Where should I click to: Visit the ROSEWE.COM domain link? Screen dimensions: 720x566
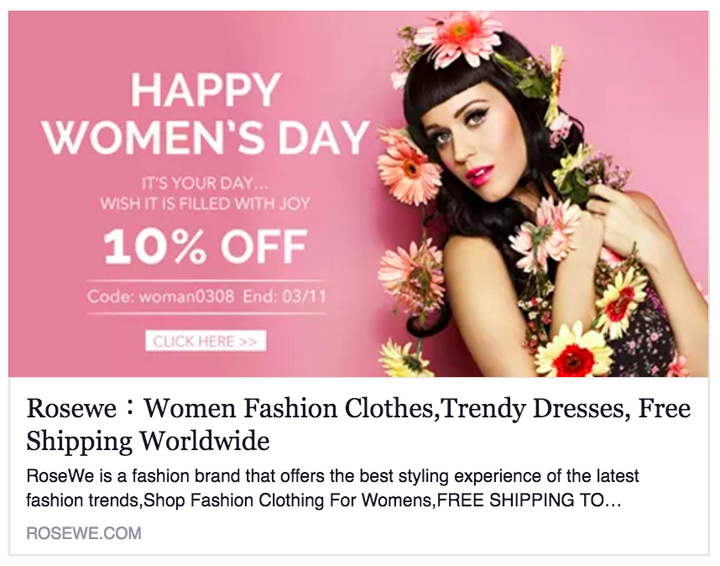click(x=84, y=533)
